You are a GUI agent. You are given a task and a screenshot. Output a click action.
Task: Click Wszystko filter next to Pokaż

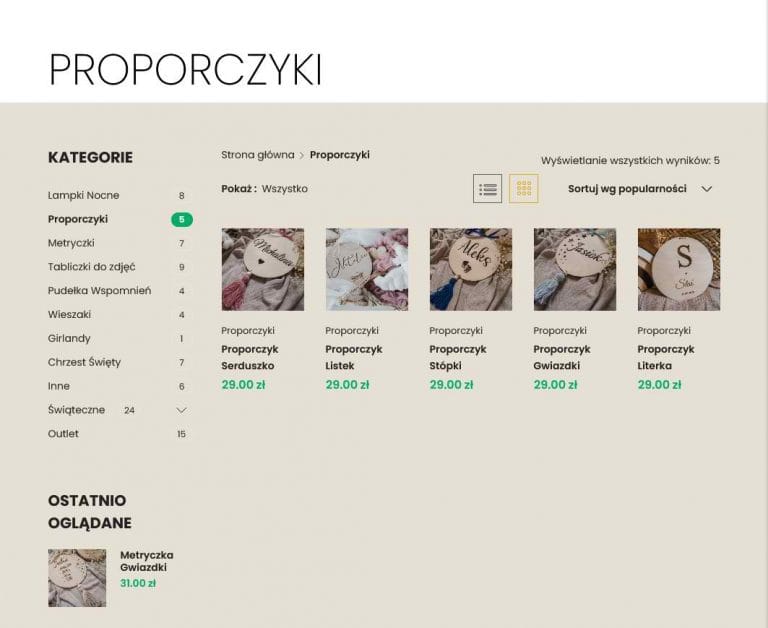pos(285,189)
